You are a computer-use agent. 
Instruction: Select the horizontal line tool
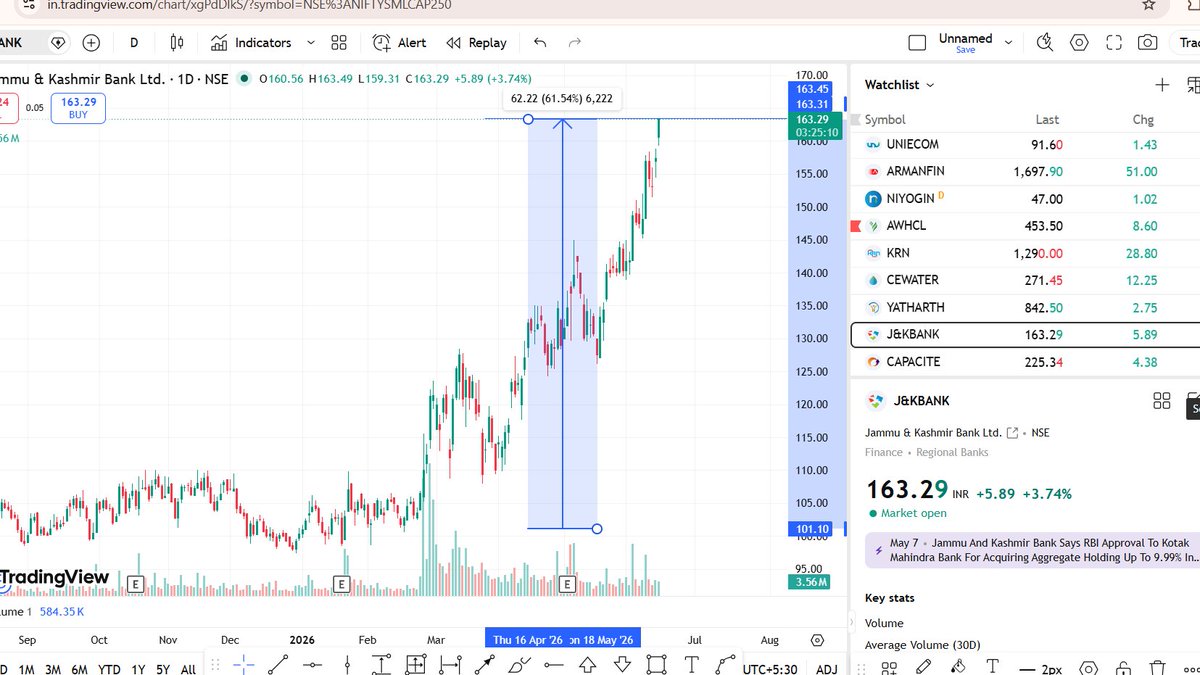pyautogui.click(x=313, y=665)
